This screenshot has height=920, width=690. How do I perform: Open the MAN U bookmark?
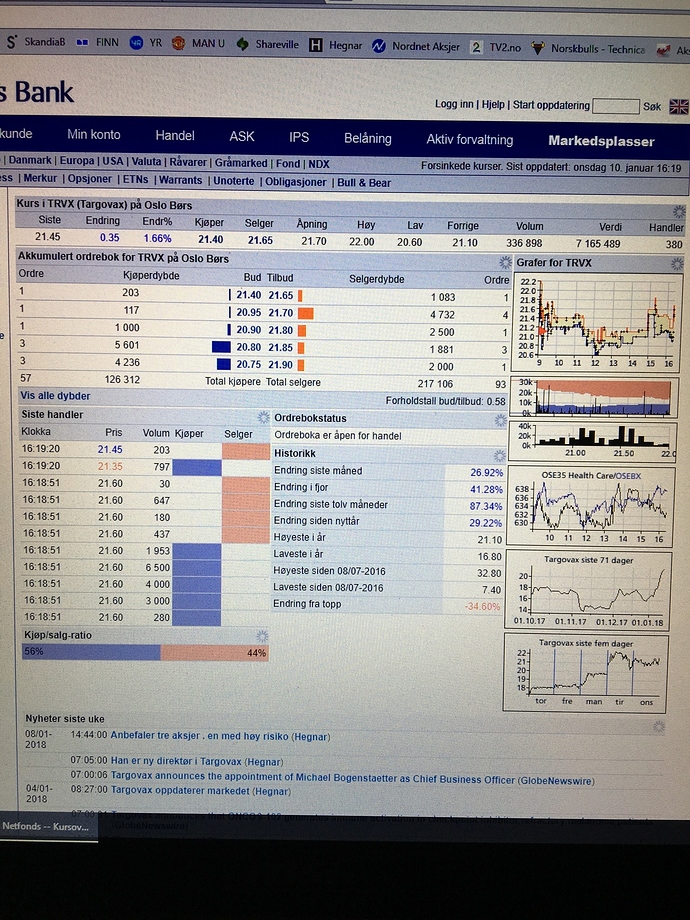(198, 44)
